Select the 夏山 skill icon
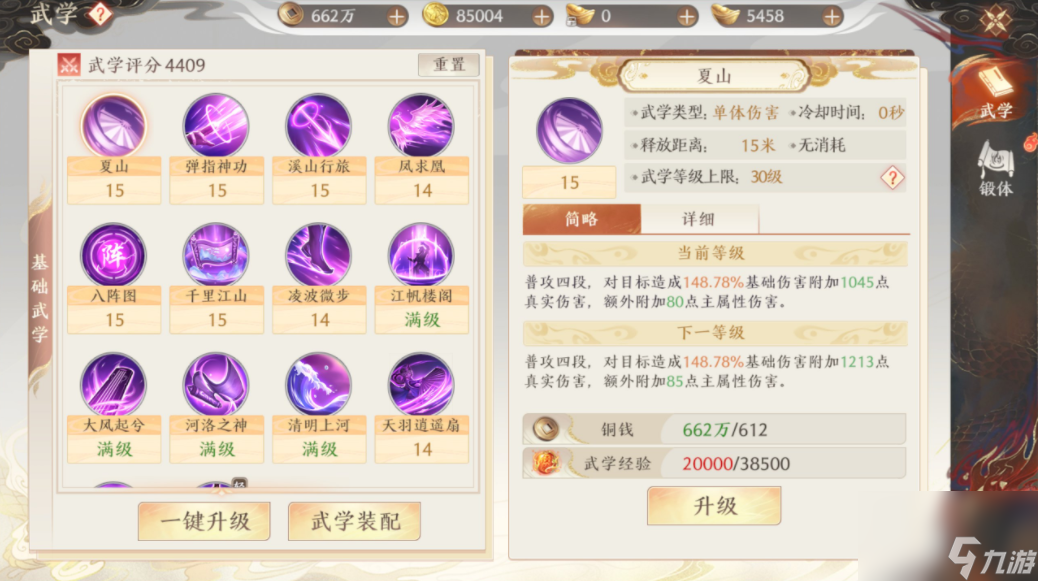Viewport: 1038px width, 581px height. [114, 125]
